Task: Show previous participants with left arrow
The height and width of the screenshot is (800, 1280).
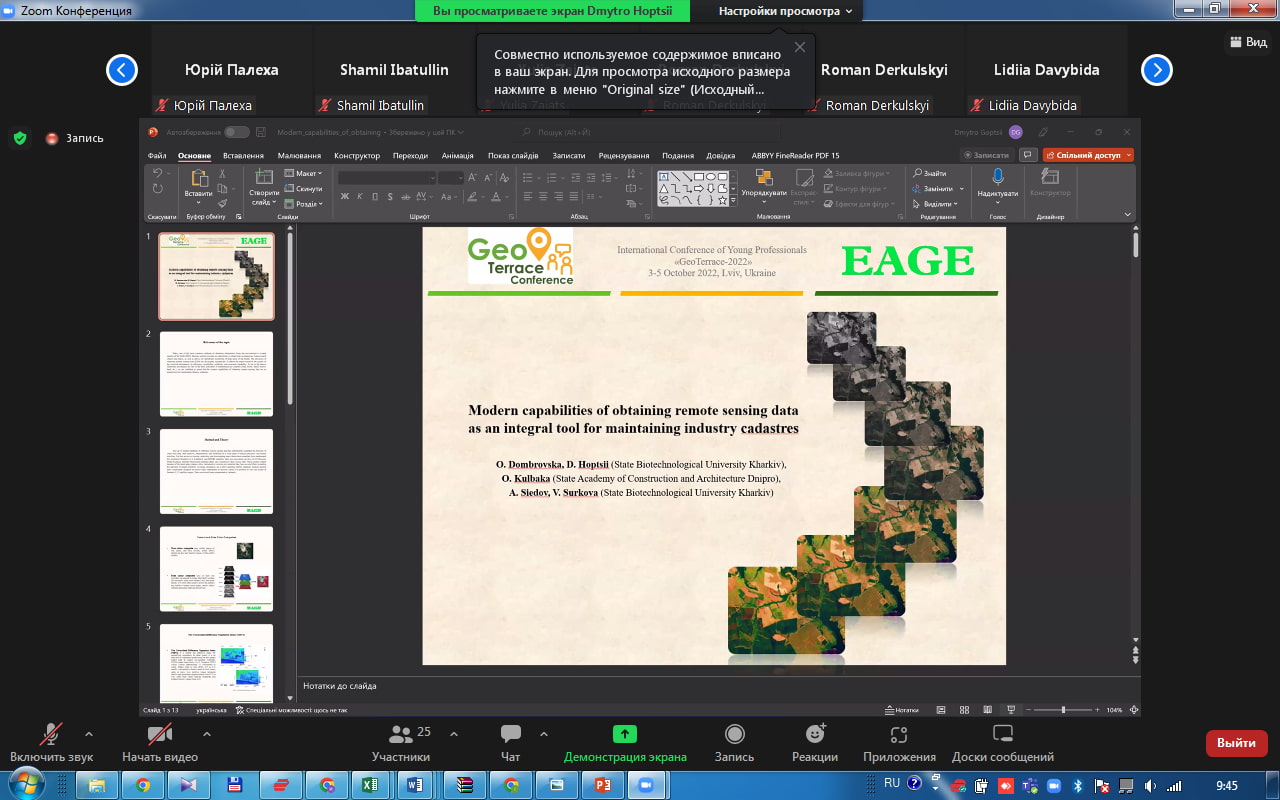Action: click(x=122, y=70)
